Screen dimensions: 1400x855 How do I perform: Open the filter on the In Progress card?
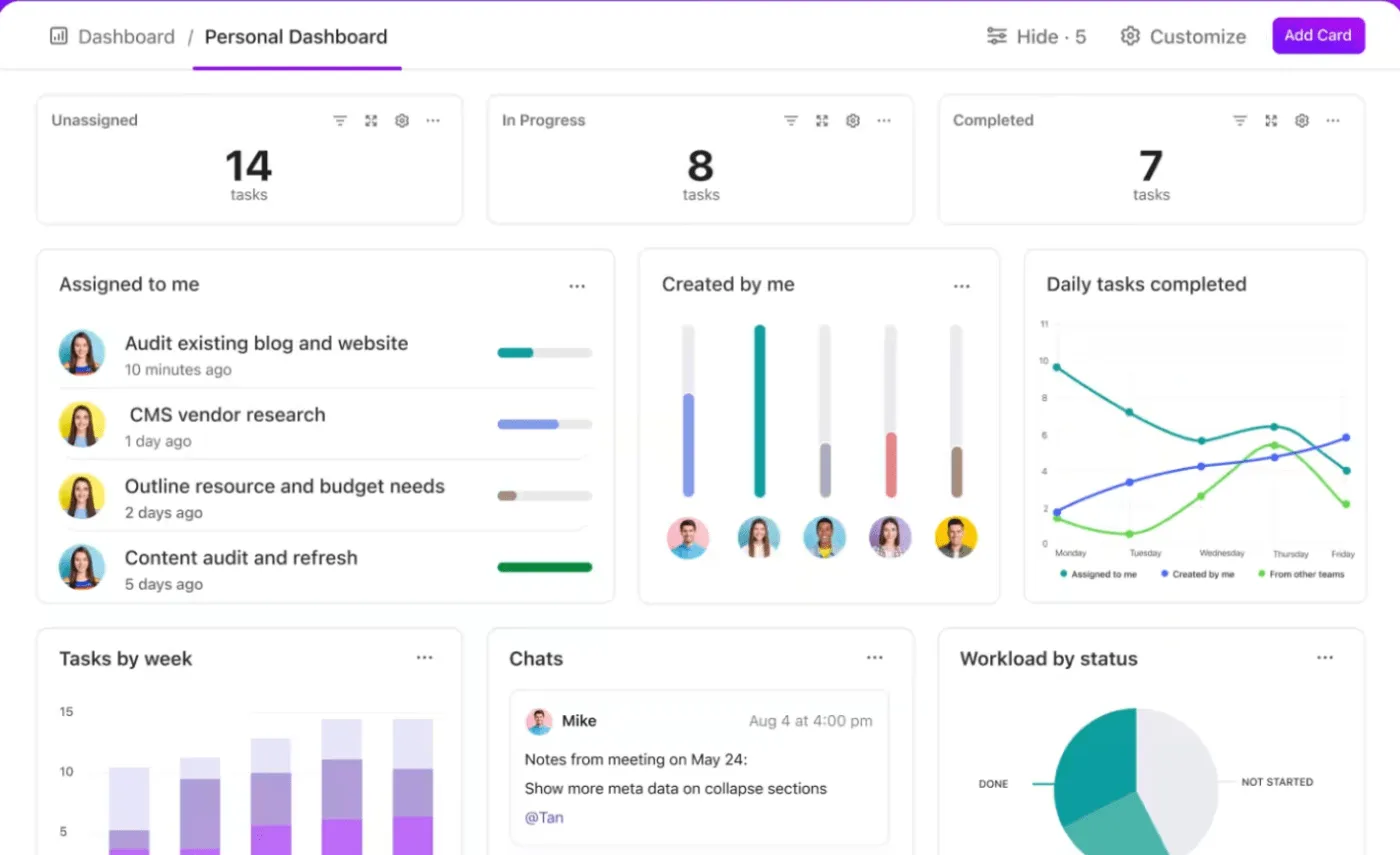790,120
